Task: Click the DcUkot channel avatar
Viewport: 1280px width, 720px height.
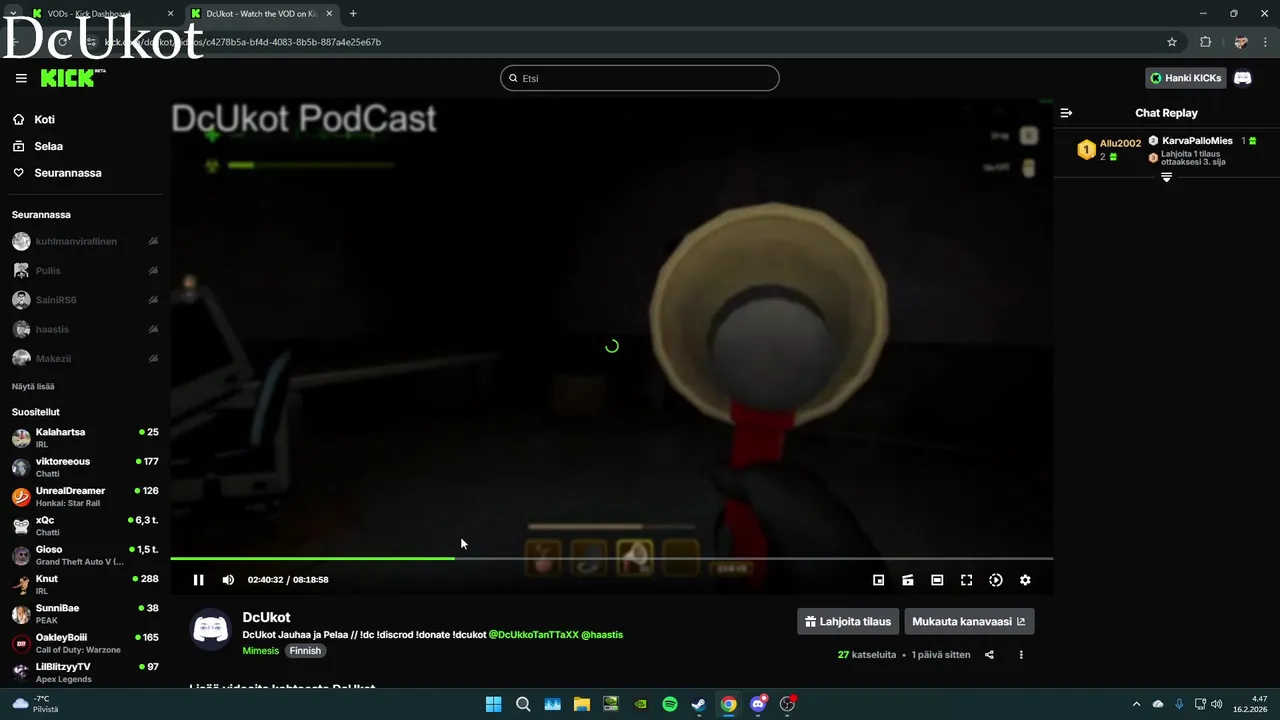Action: [x=210, y=629]
